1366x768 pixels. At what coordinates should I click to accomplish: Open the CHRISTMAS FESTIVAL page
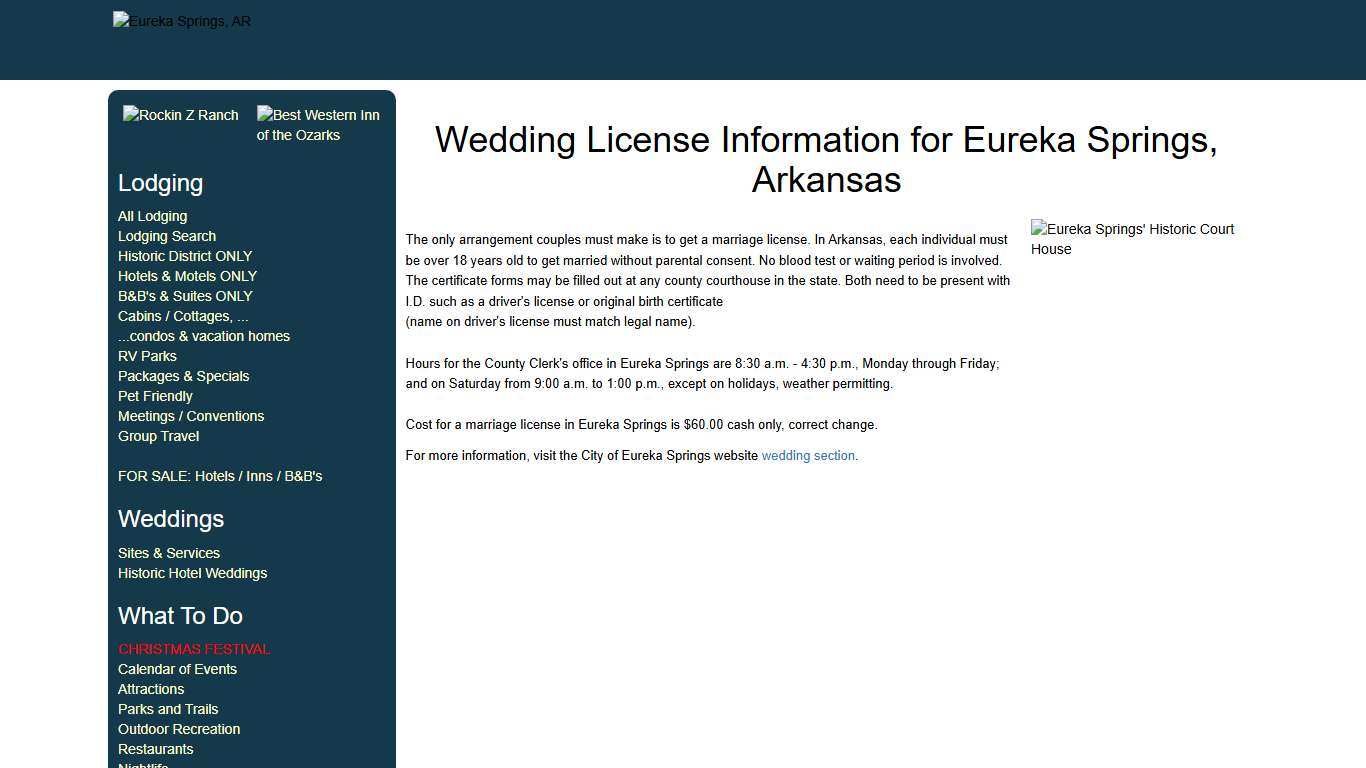click(193, 649)
